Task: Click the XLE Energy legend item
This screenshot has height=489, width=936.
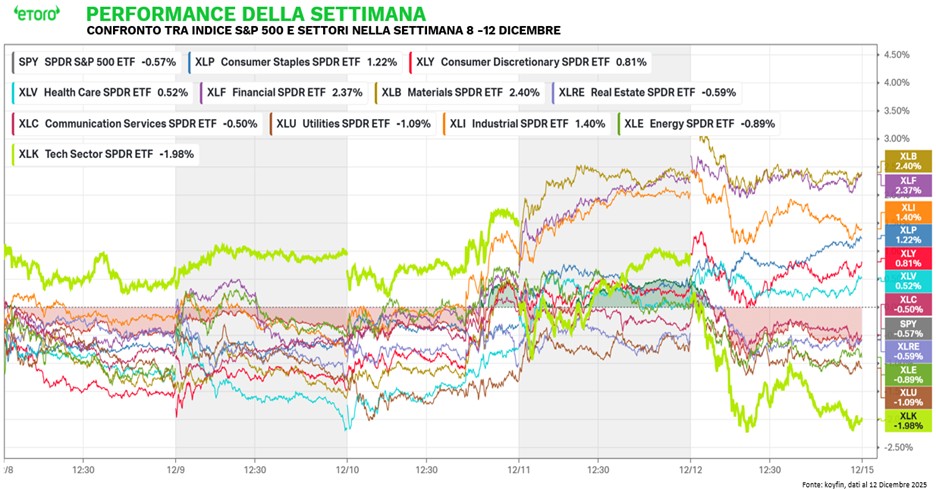Action: pos(699,124)
